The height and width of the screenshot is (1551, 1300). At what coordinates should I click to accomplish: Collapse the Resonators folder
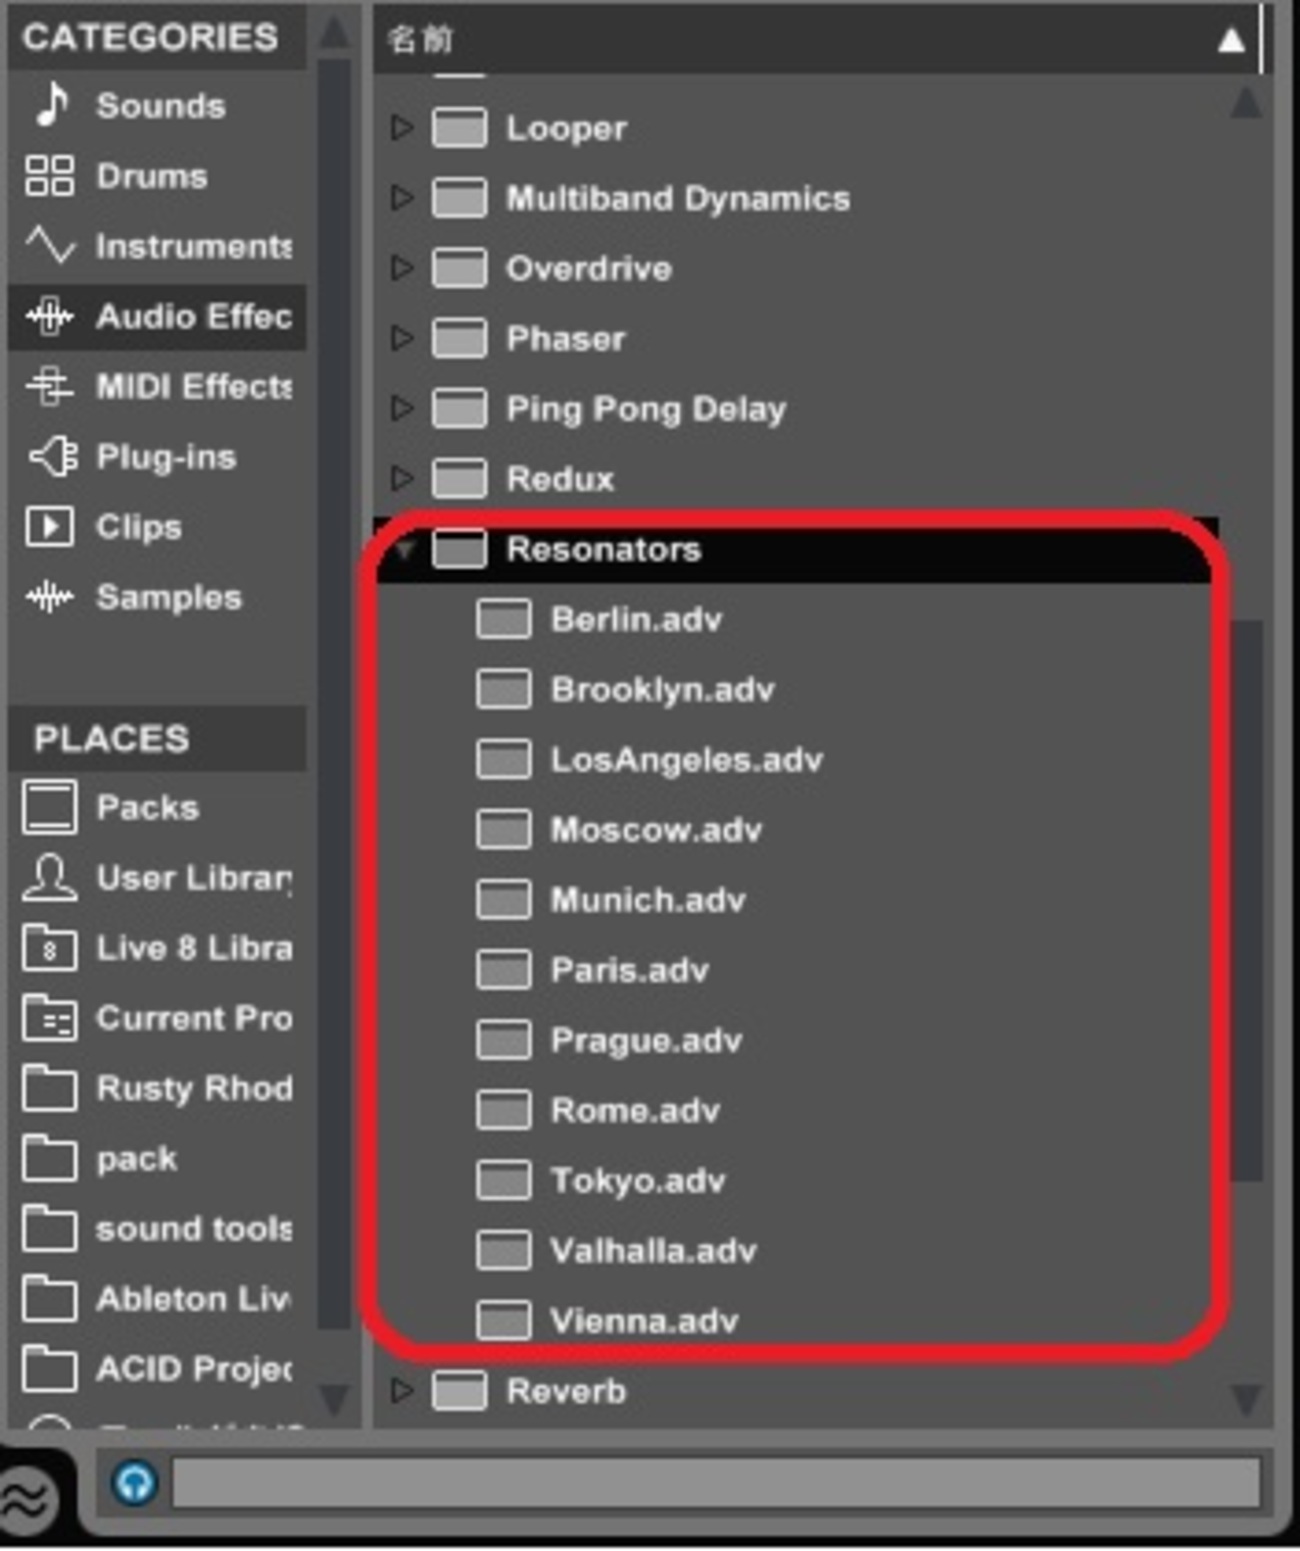[404, 549]
